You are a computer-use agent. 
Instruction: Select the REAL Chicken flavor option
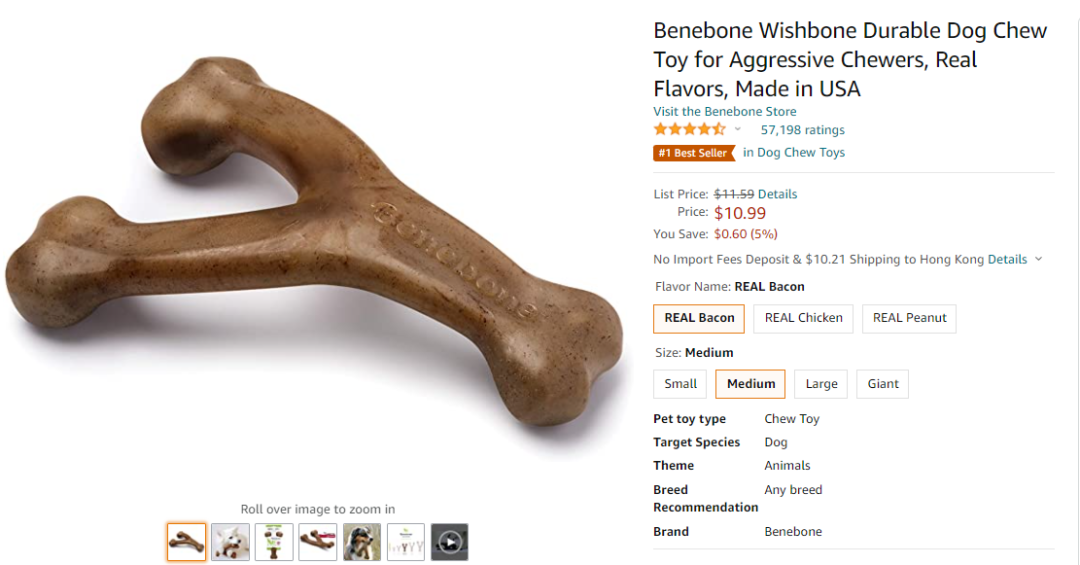click(803, 318)
